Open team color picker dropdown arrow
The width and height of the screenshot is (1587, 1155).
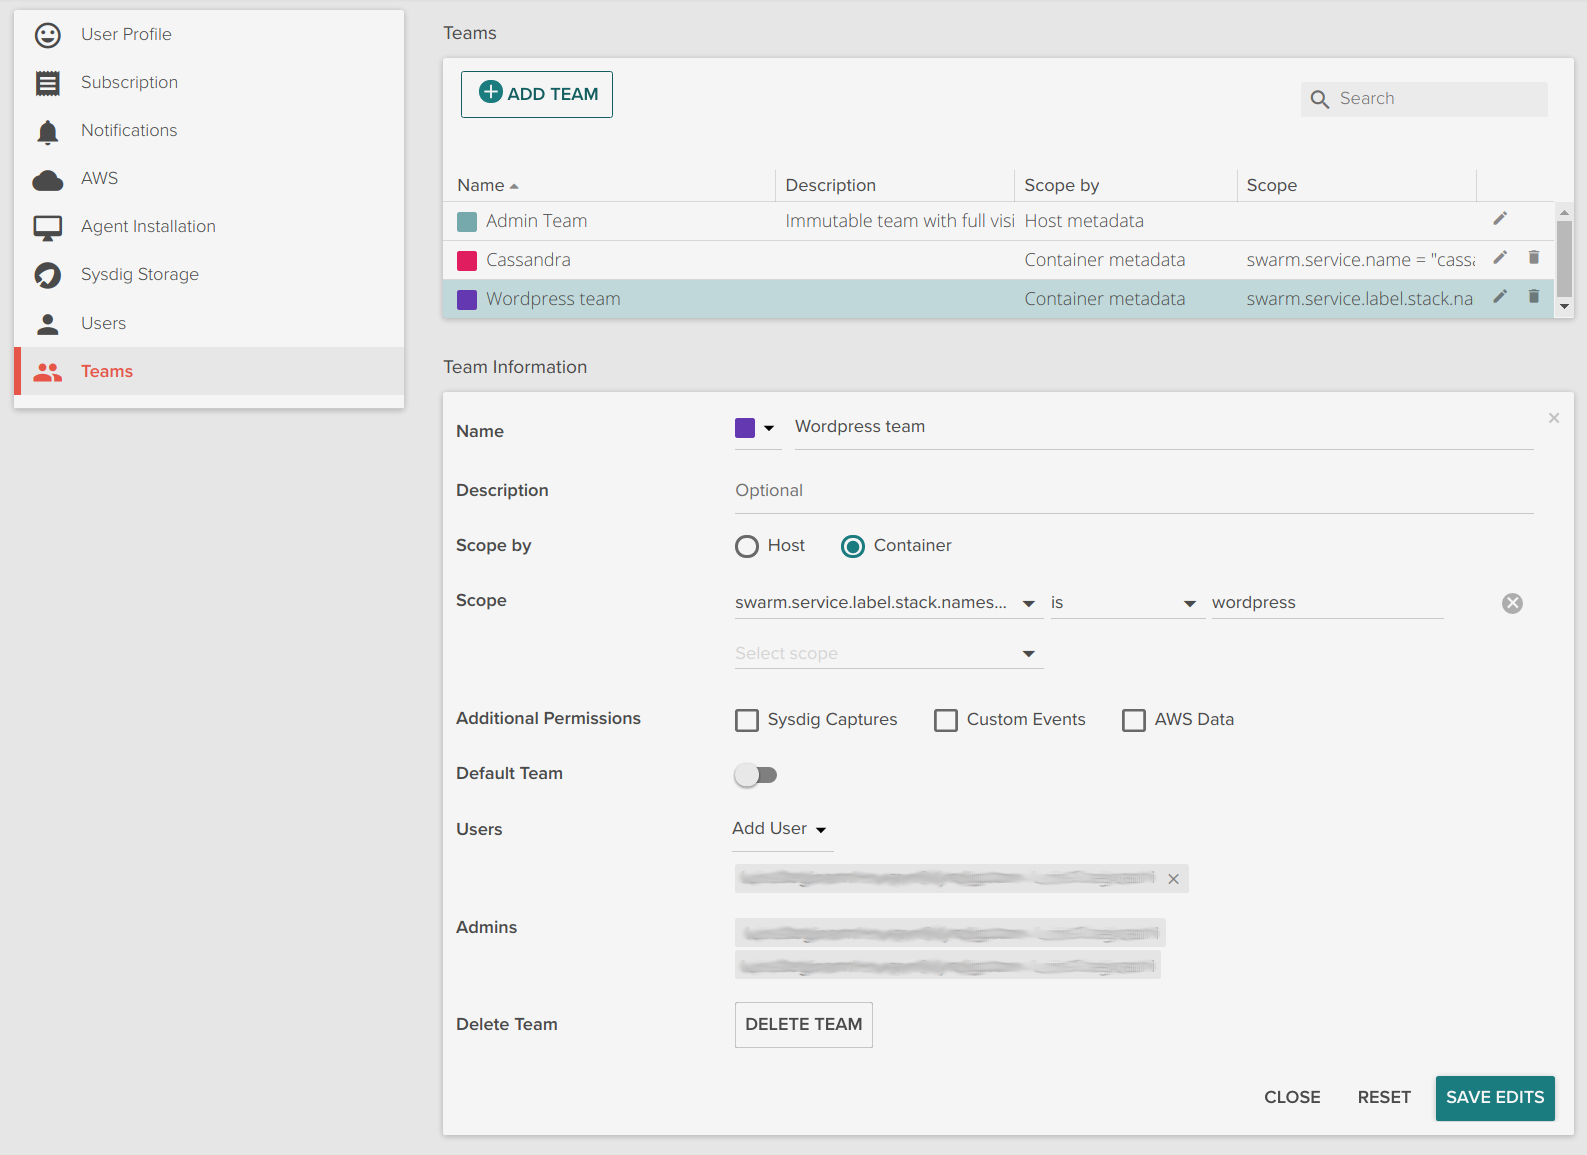pyautogui.click(x=769, y=428)
